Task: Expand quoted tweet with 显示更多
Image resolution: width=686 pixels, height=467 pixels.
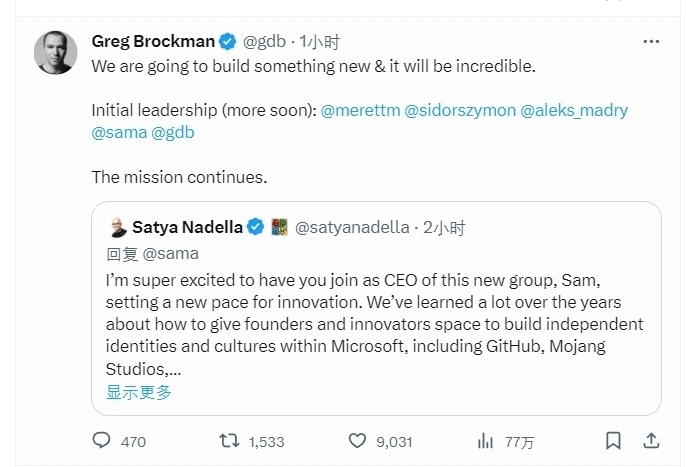Action: pyautogui.click(x=139, y=392)
